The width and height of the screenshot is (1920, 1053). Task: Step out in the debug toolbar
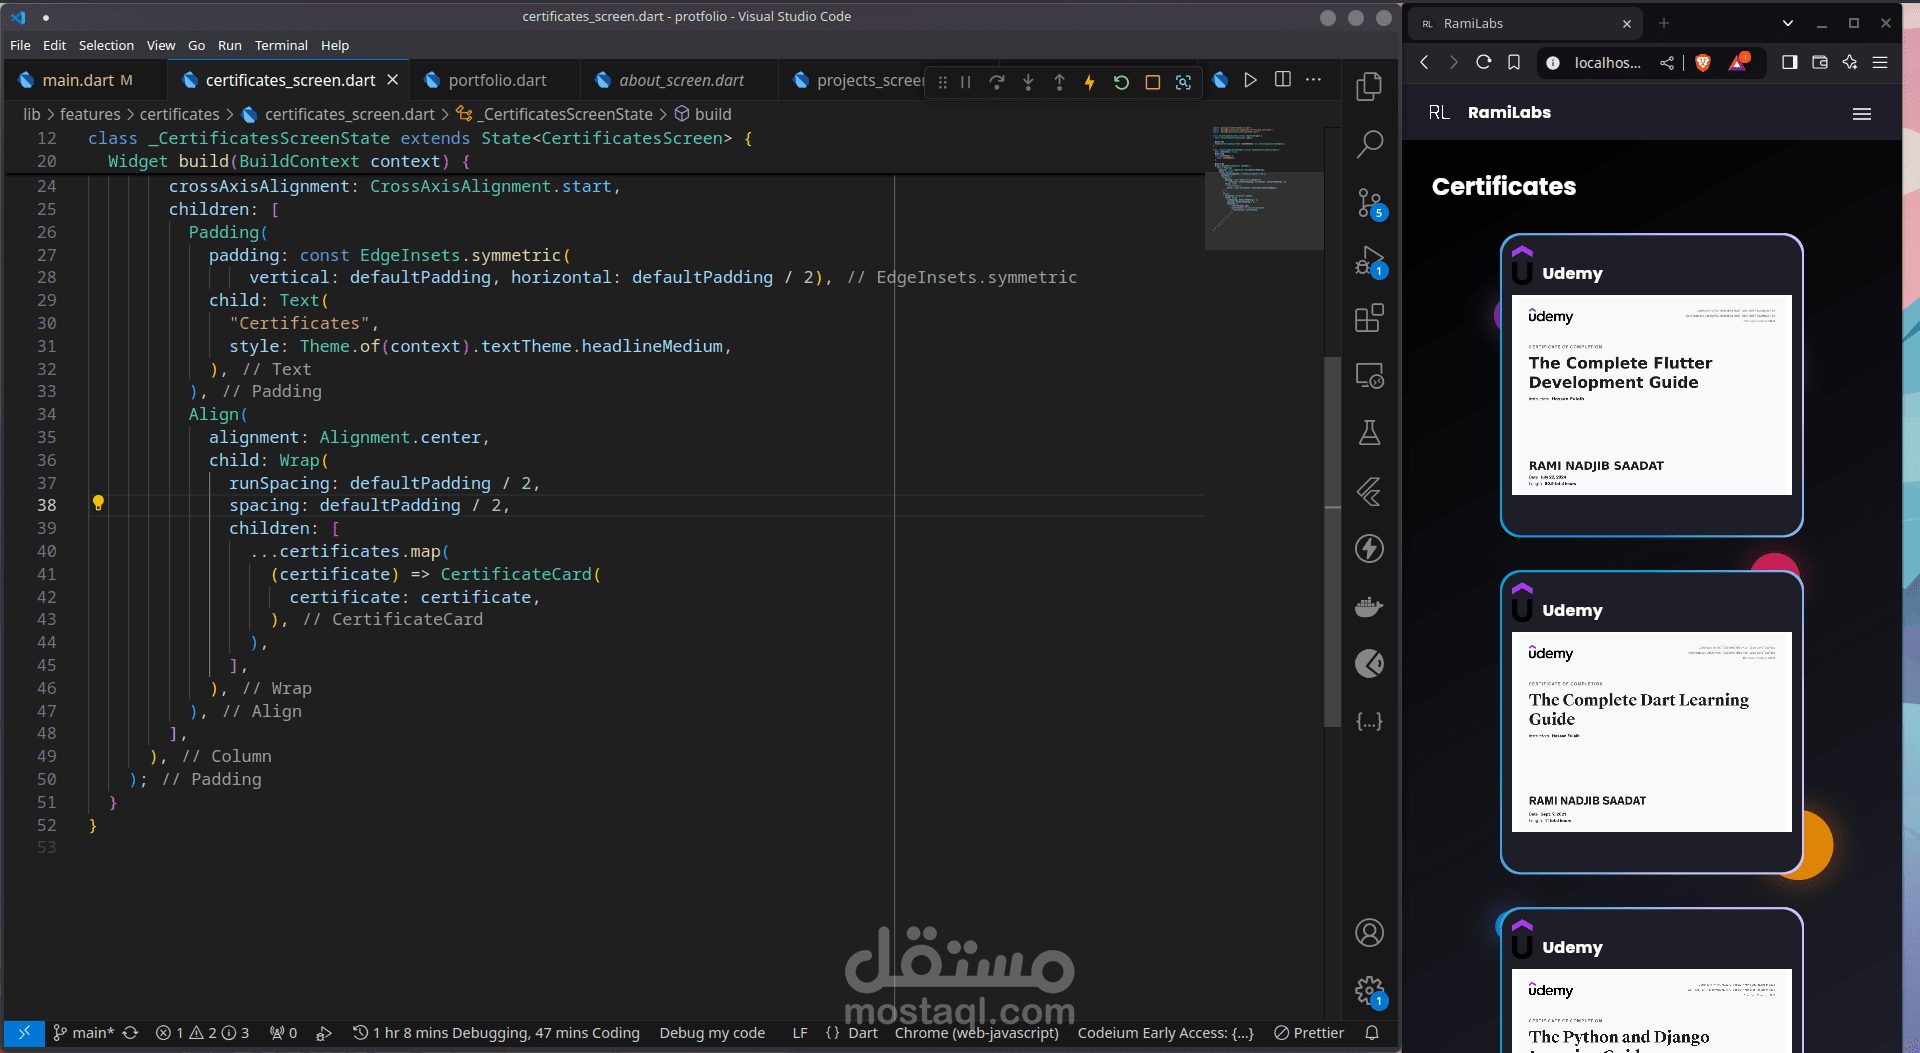[1059, 82]
